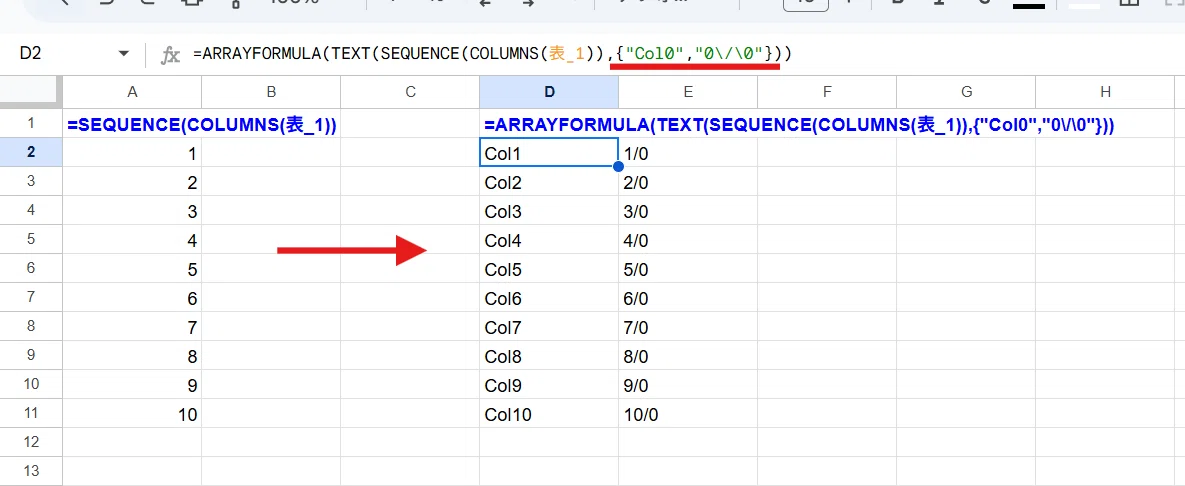Click the cell showing Col5
This screenshot has width=1185, height=486.
tap(549, 268)
